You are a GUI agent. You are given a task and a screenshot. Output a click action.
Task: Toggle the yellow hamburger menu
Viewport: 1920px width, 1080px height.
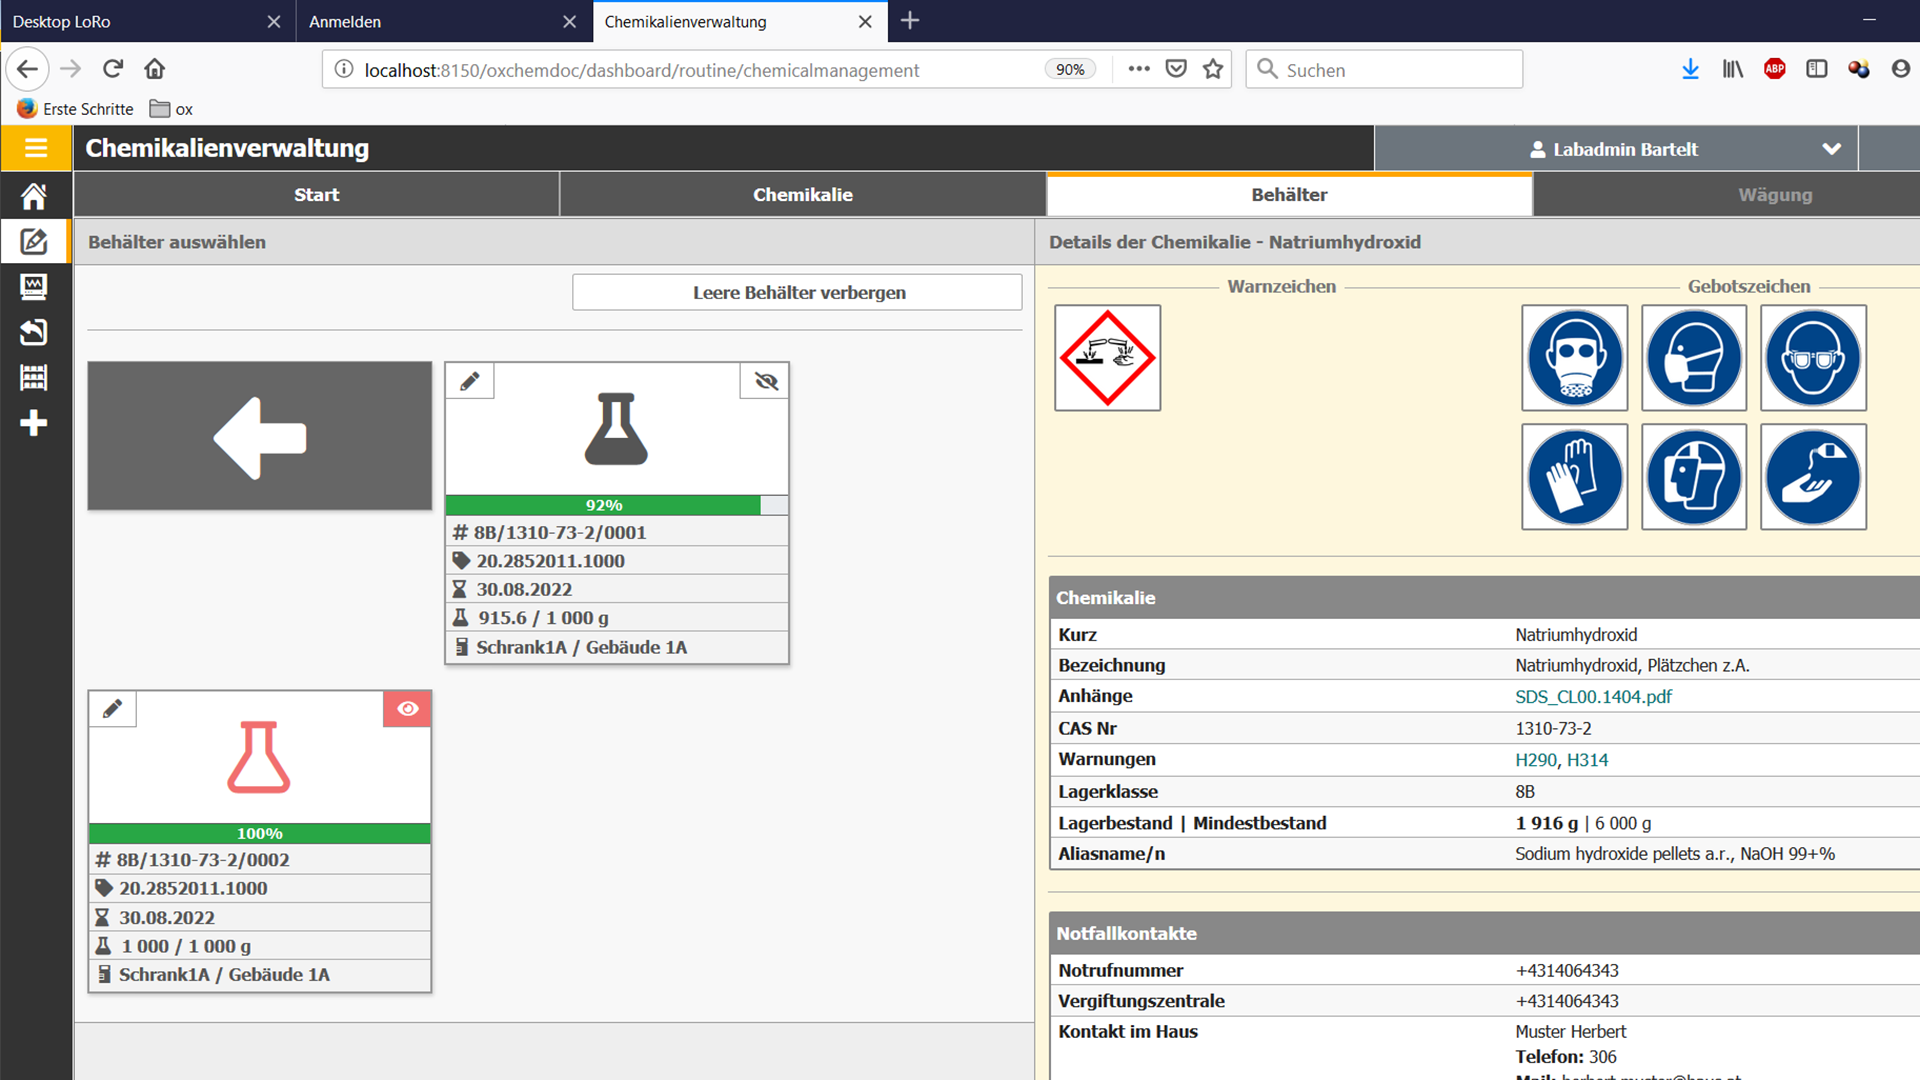[36, 148]
